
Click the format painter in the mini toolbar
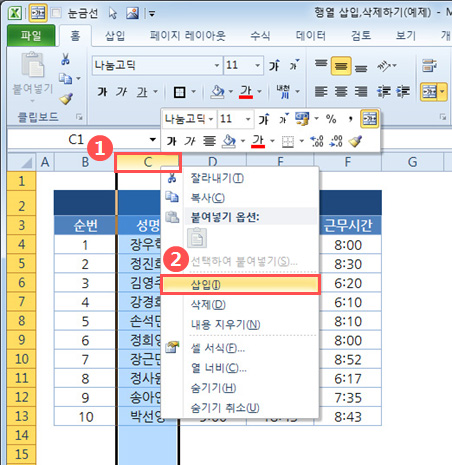(x=356, y=141)
